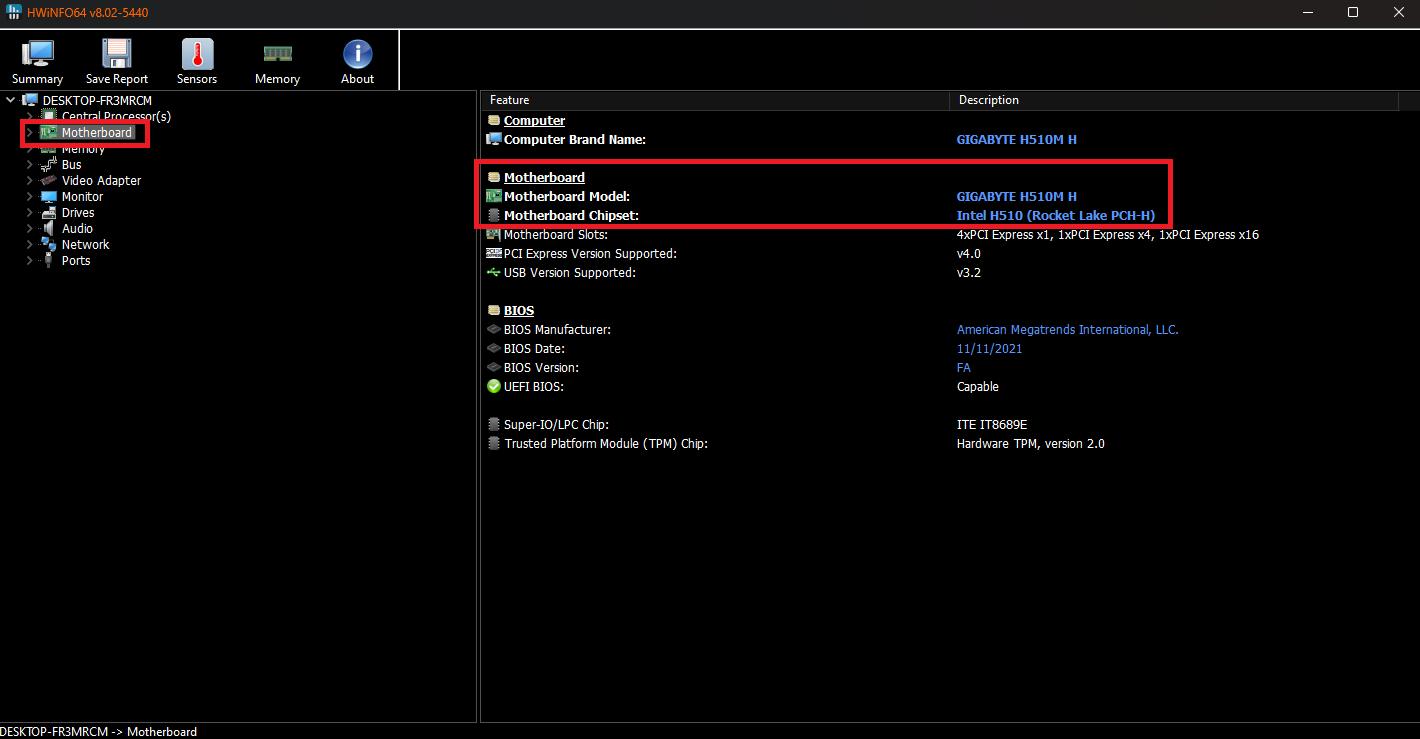Open the Memory toolbar icon
Image resolution: width=1420 pixels, height=739 pixels.
[x=277, y=55]
